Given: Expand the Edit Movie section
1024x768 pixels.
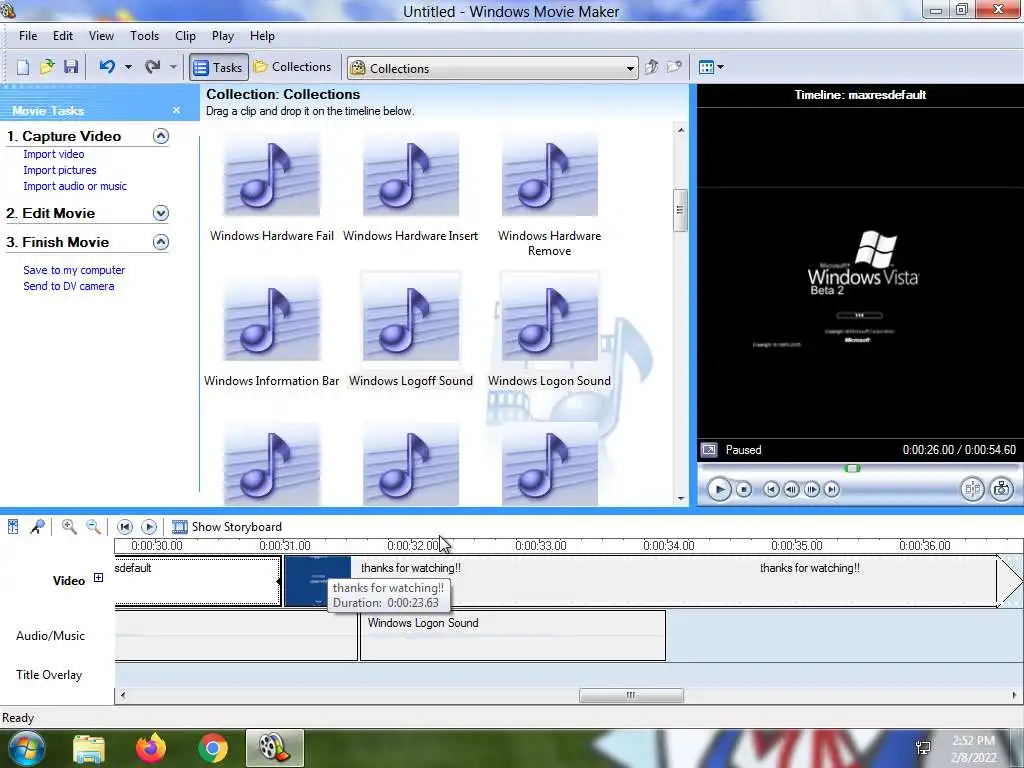Looking at the screenshot, I should [161, 213].
